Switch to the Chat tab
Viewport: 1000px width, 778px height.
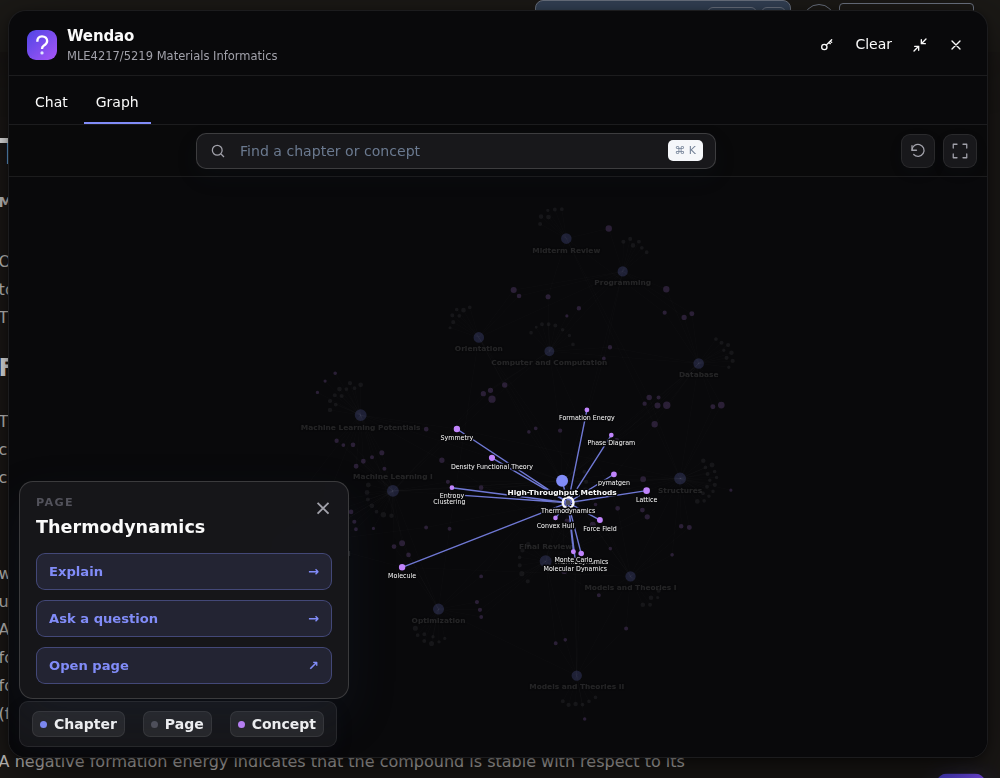tap(51, 102)
